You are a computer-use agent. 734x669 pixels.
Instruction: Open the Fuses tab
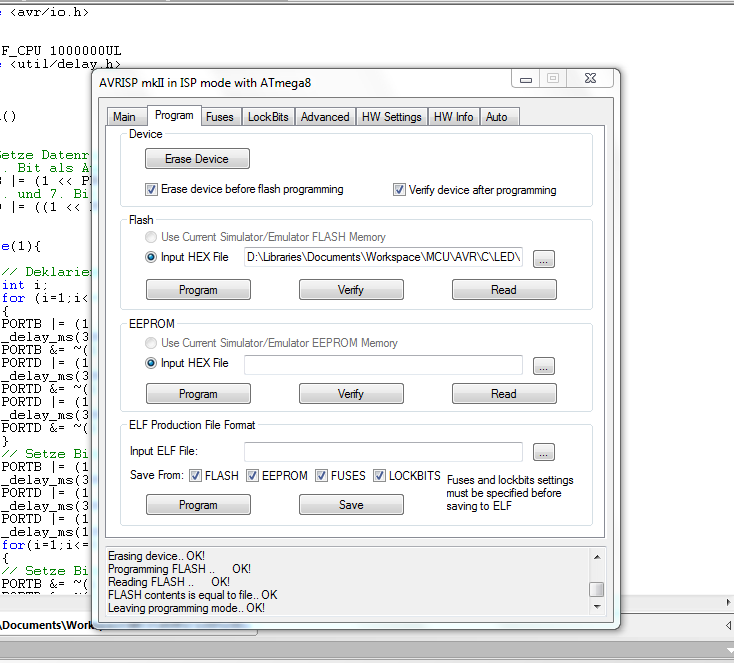point(220,117)
